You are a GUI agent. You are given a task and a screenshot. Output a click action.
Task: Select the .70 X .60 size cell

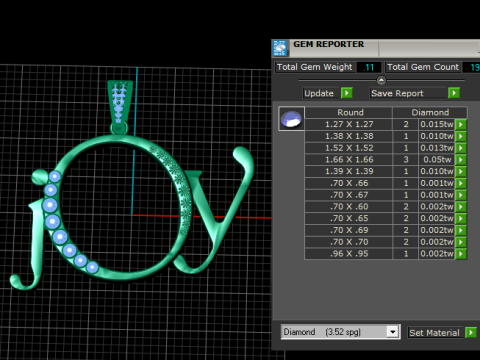click(x=349, y=207)
